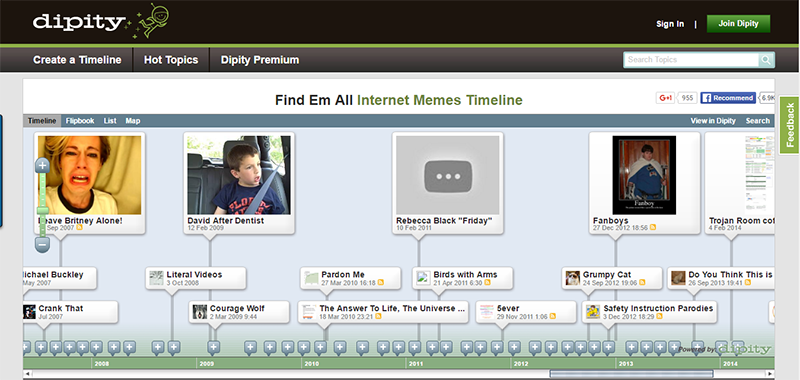This screenshot has height=380, width=800.
Task: Click the Facebook Recommend button
Action: 728,97
